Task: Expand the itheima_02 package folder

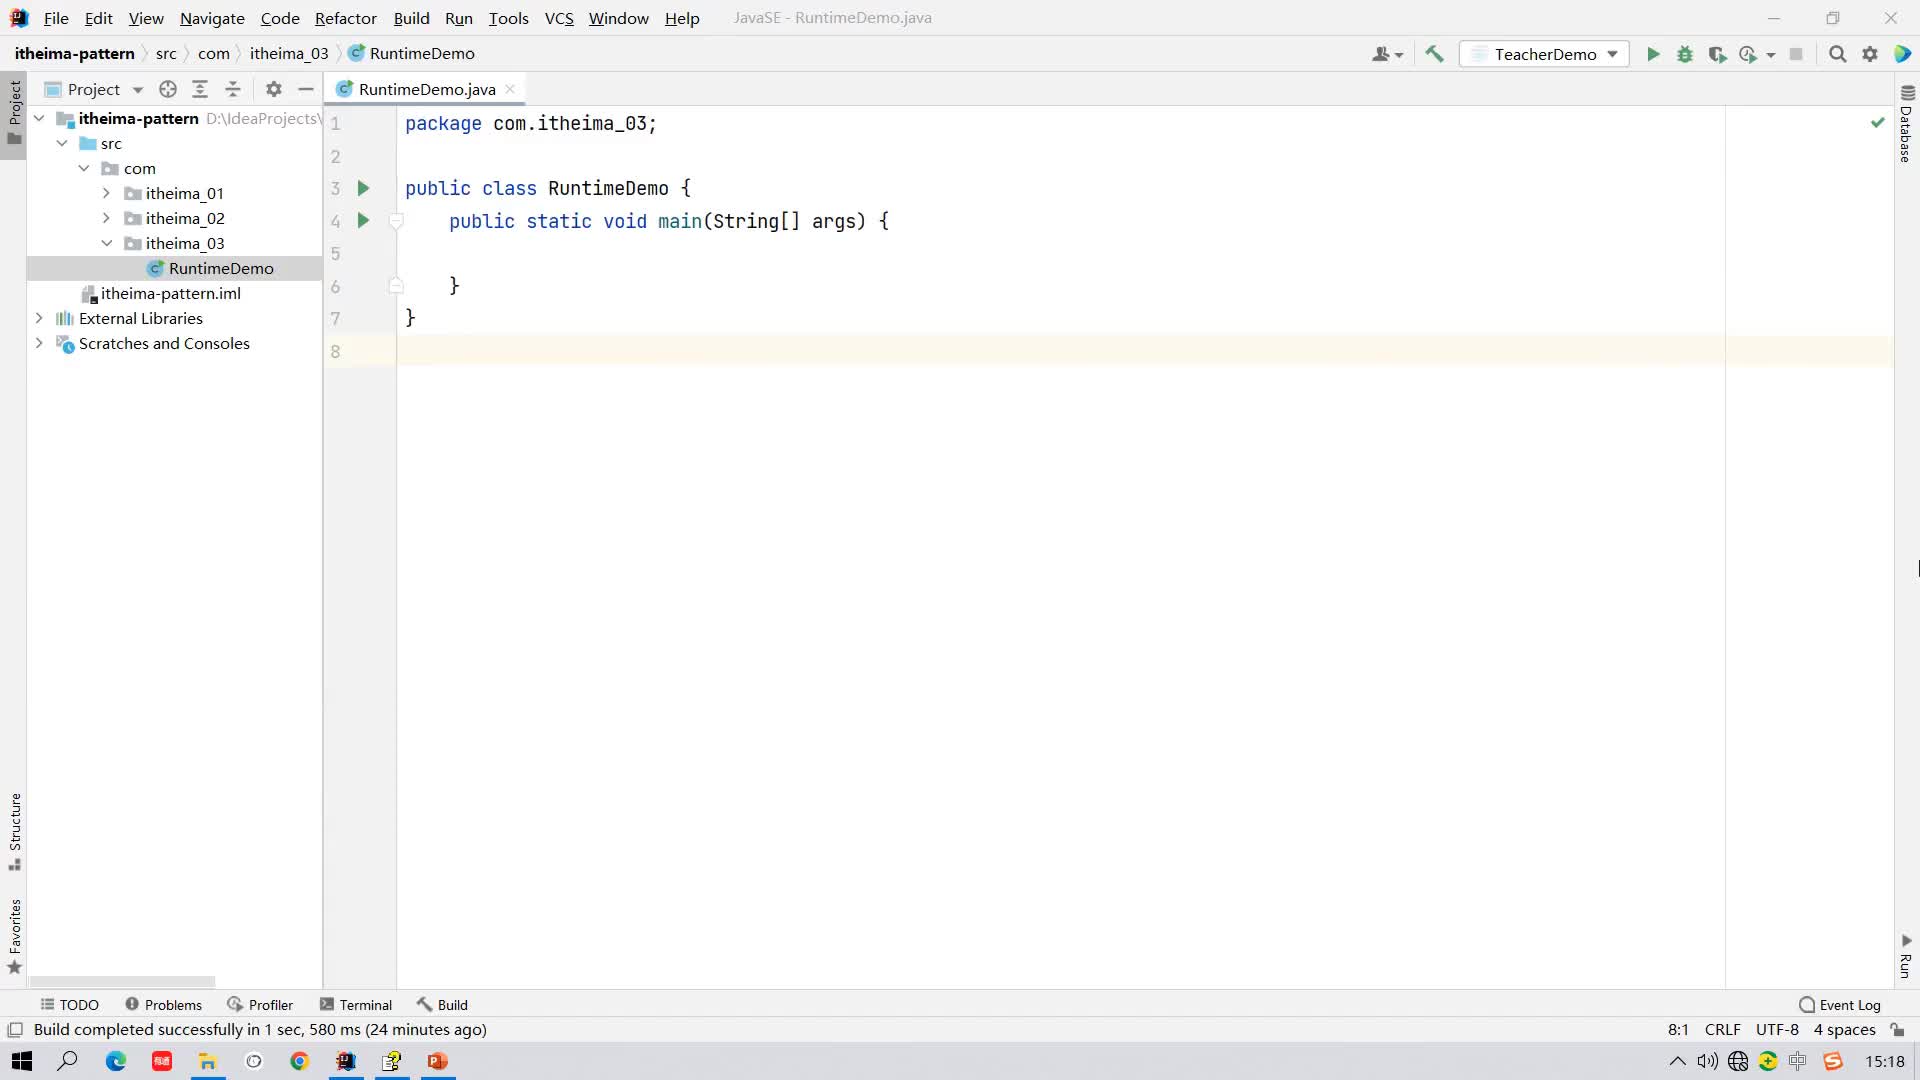Action: pos(107,218)
